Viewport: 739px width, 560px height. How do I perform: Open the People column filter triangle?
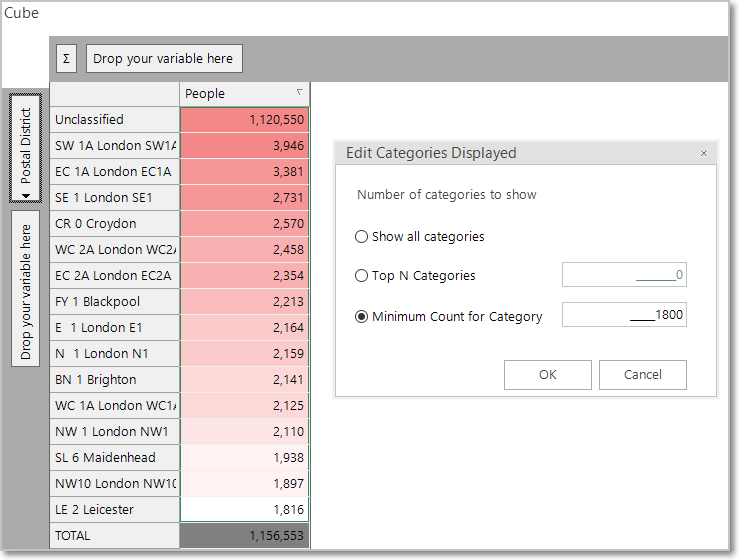point(300,92)
